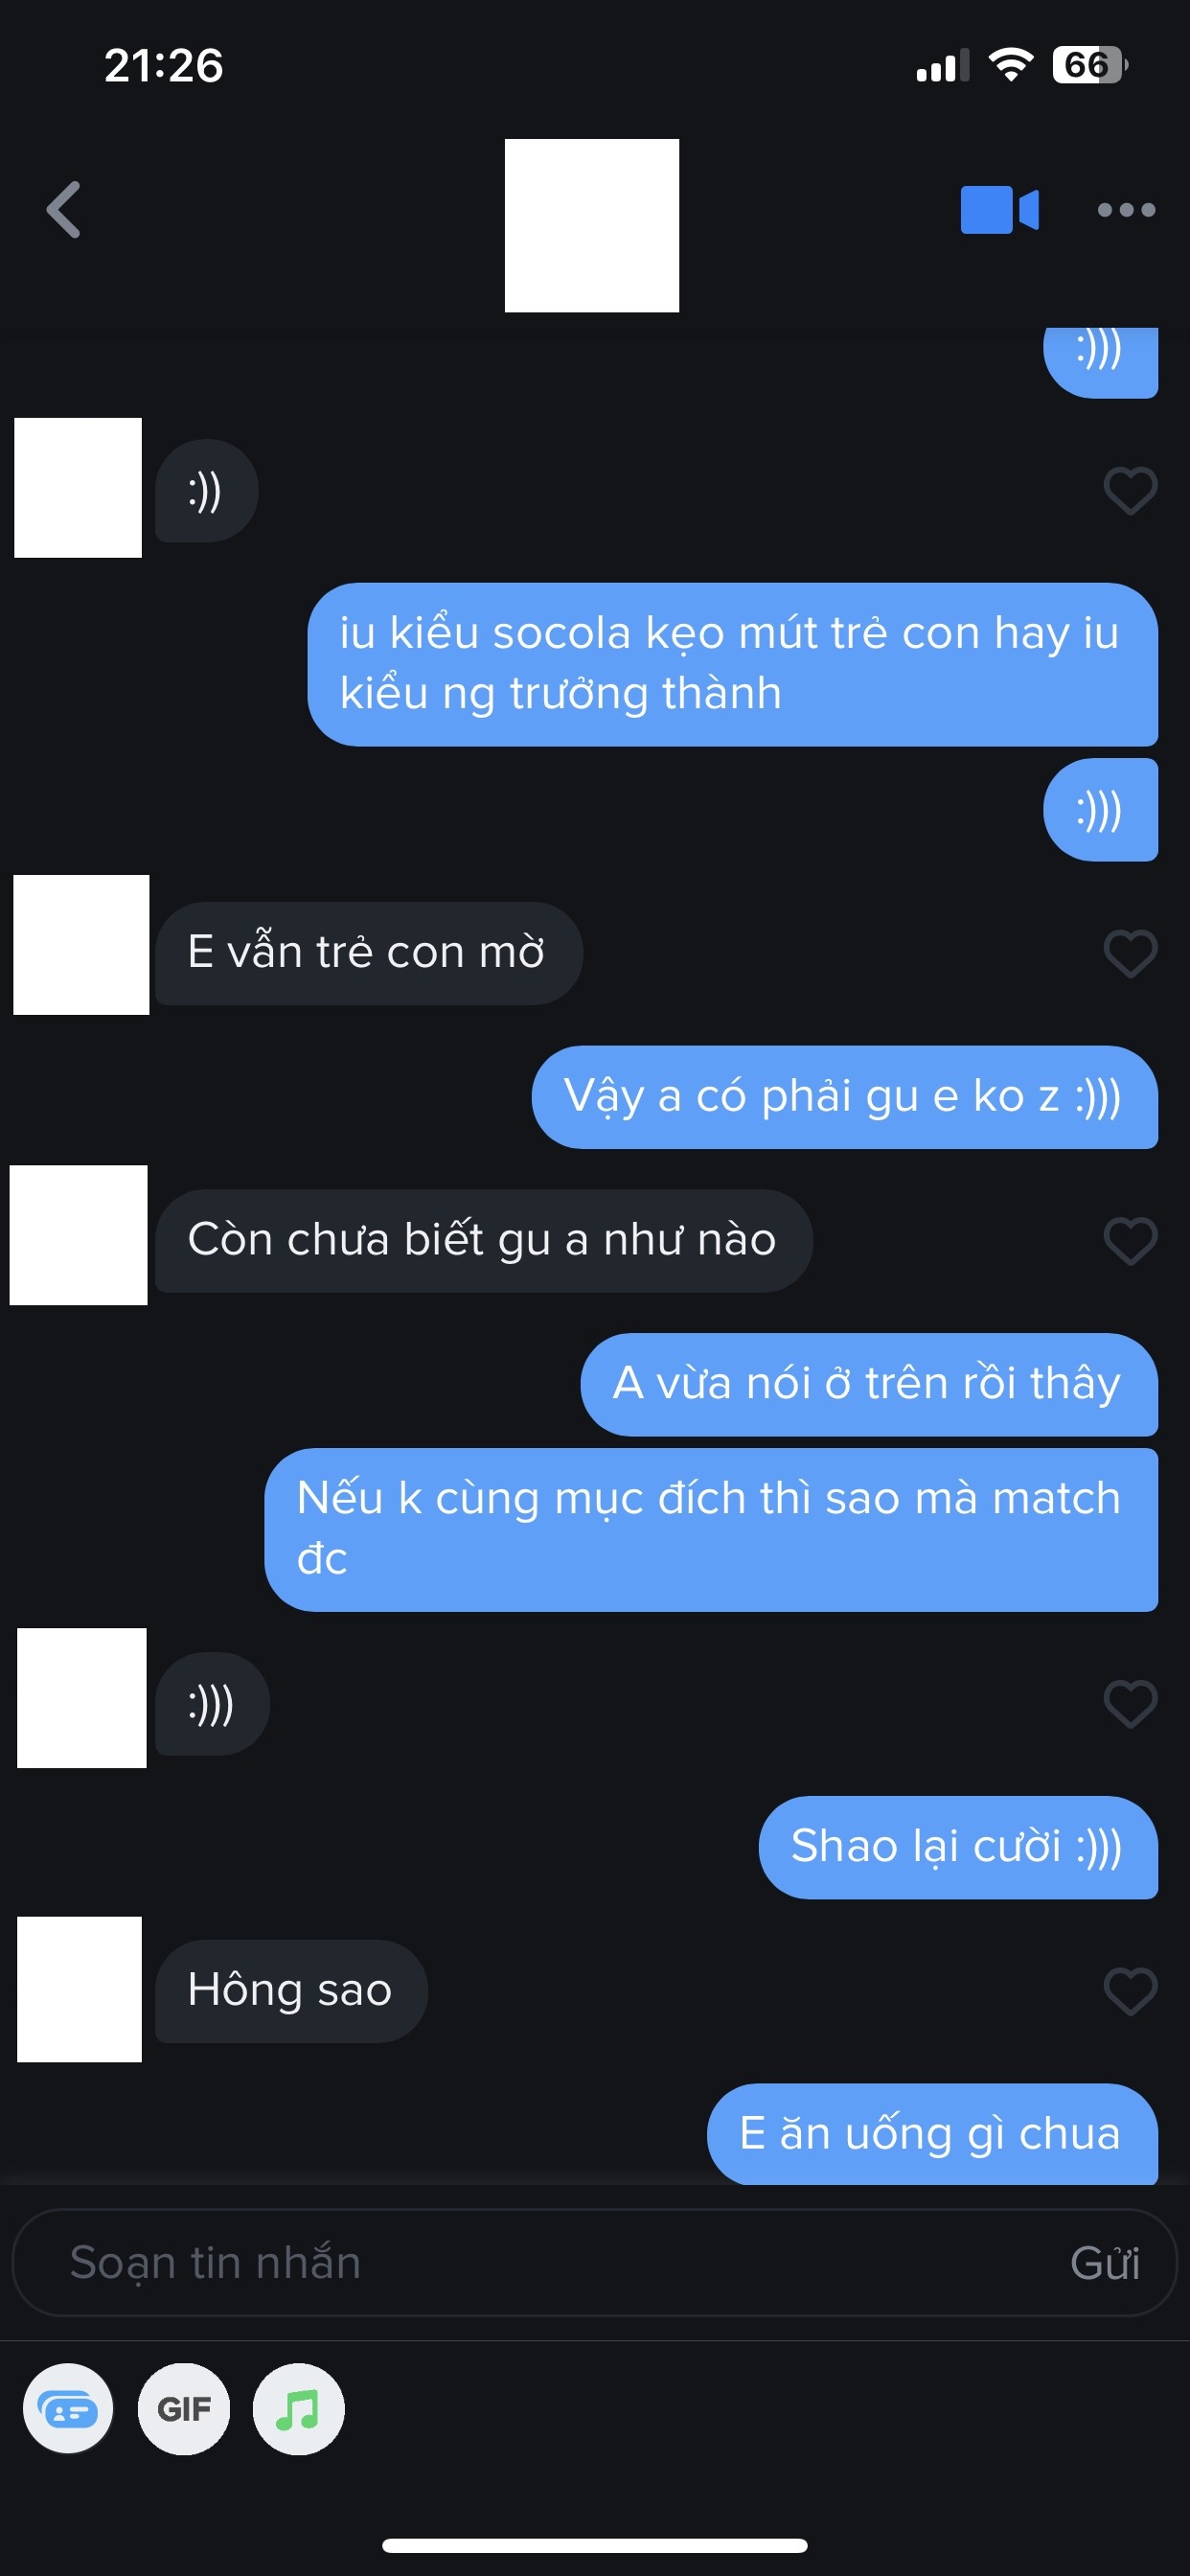Tap the "E ăn uống gì chua" bubble
Viewport: 1190px width, 2576px height.
click(932, 2133)
